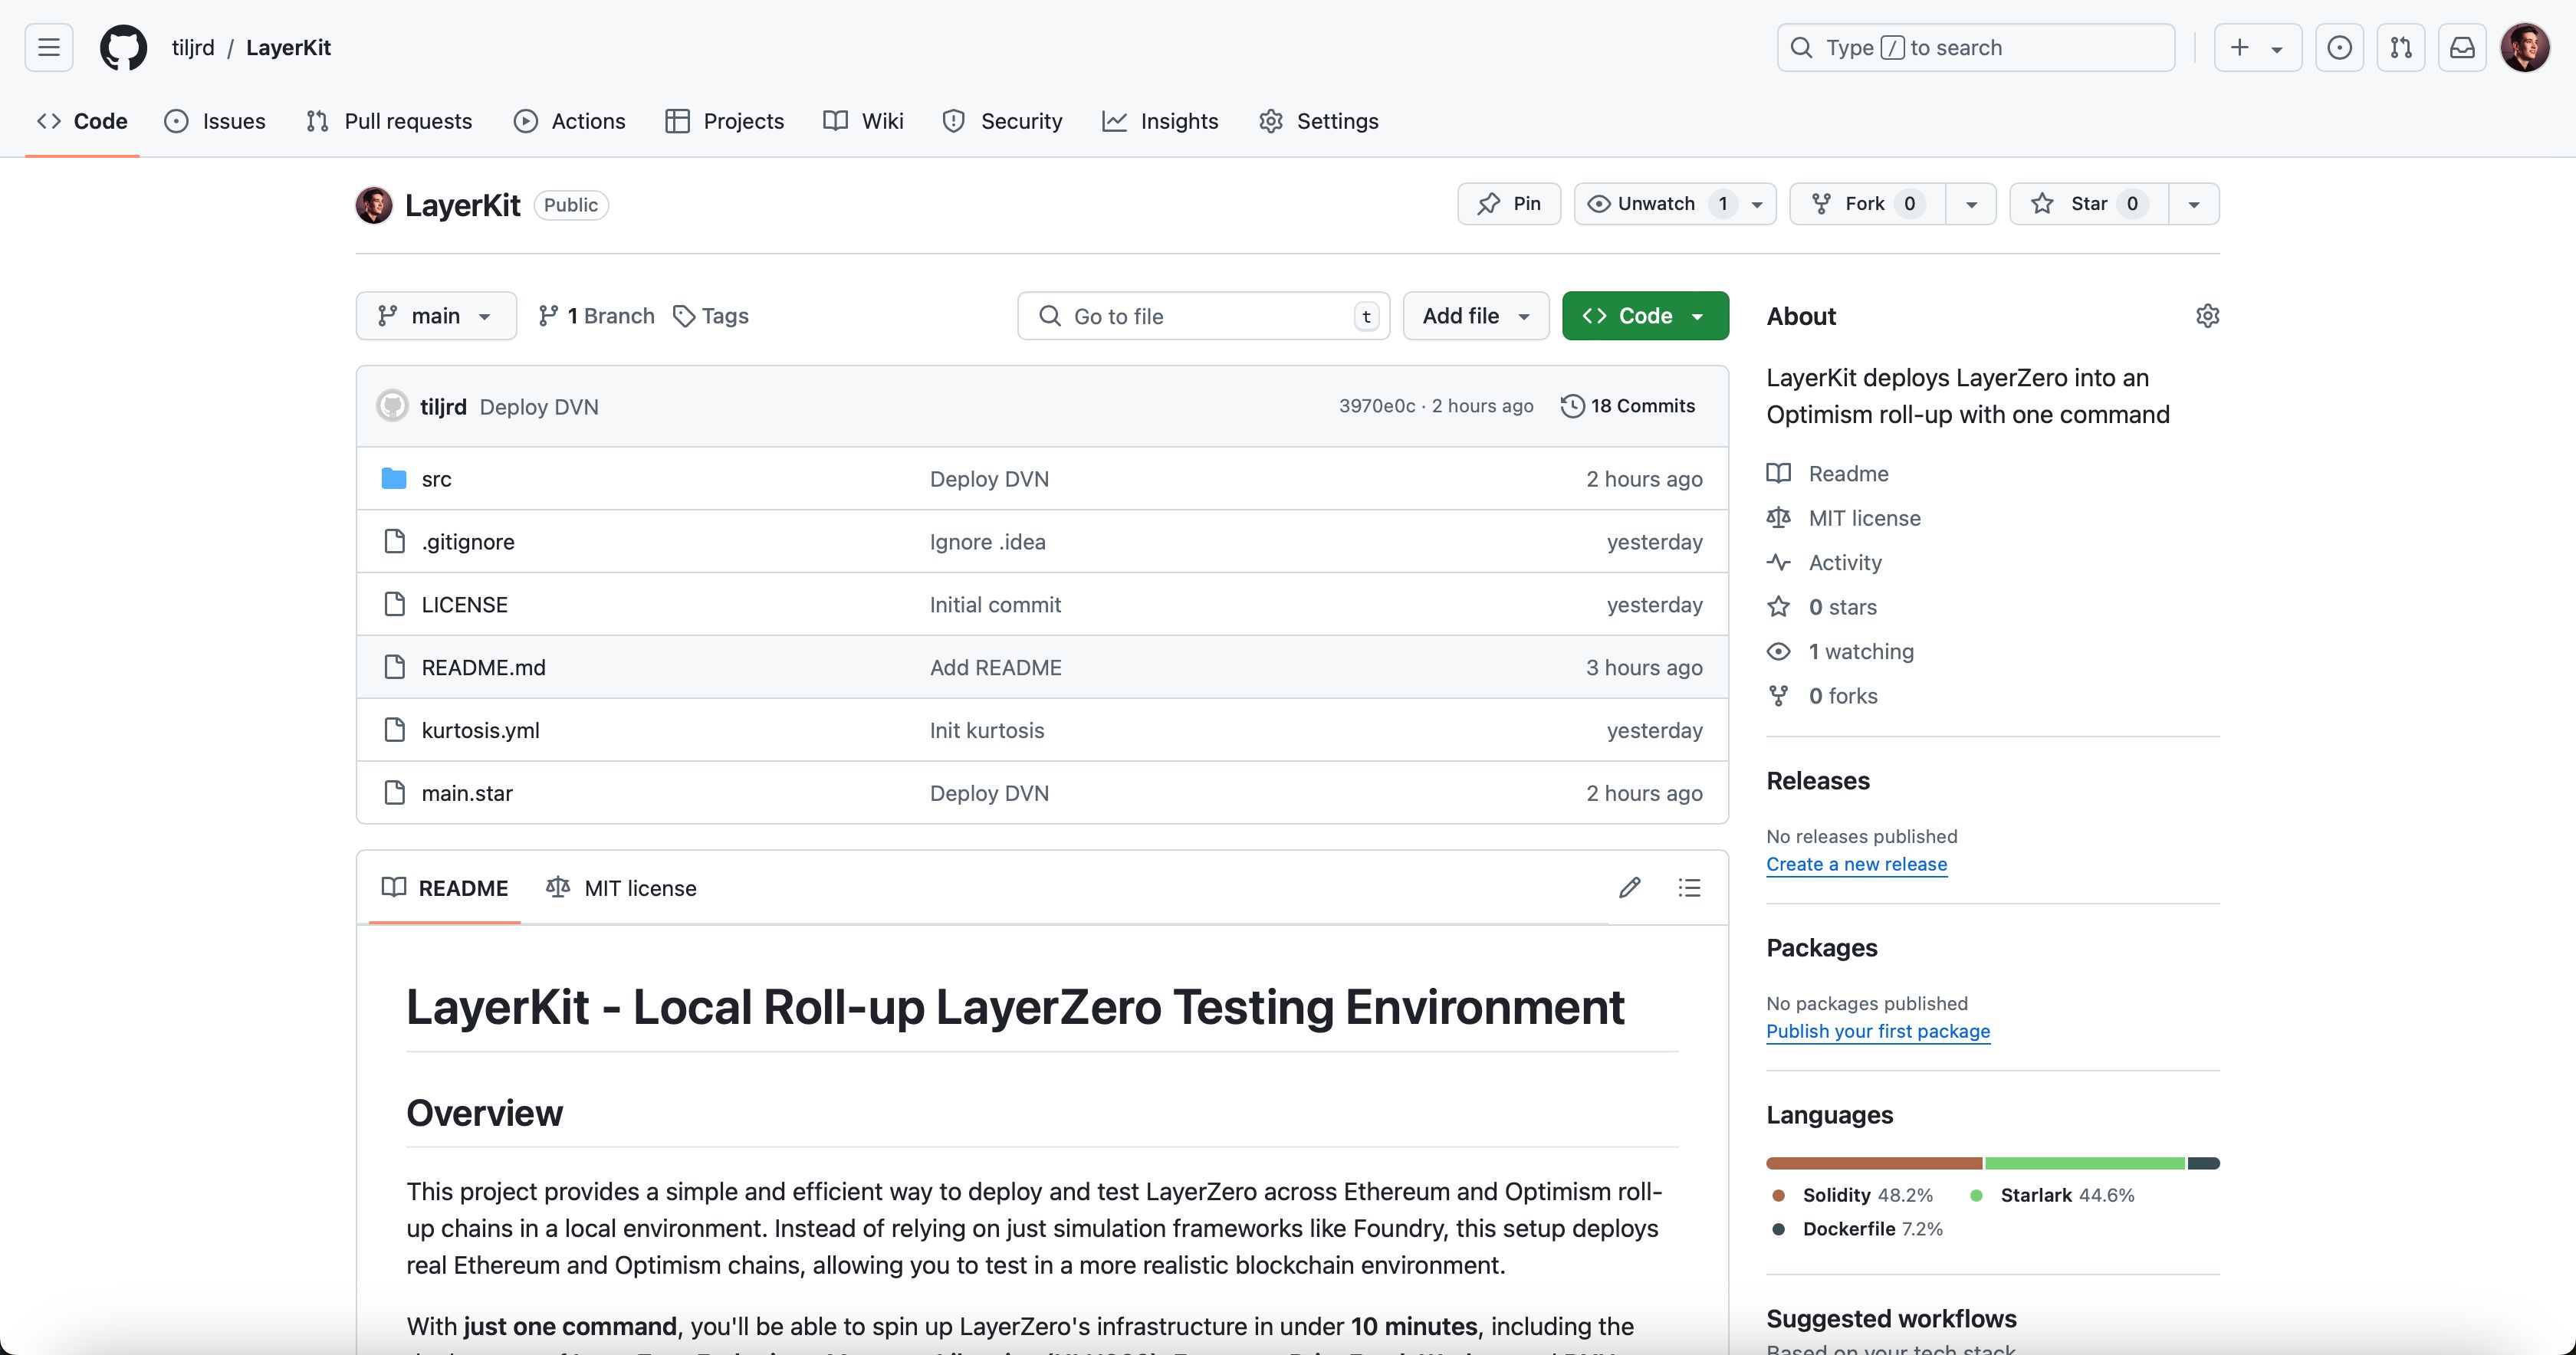Viewport: 2576px width, 1355px height.
Task: Click the Solidity segment of language bar
Action: pyautogui.click(x=1874, y=1163)
